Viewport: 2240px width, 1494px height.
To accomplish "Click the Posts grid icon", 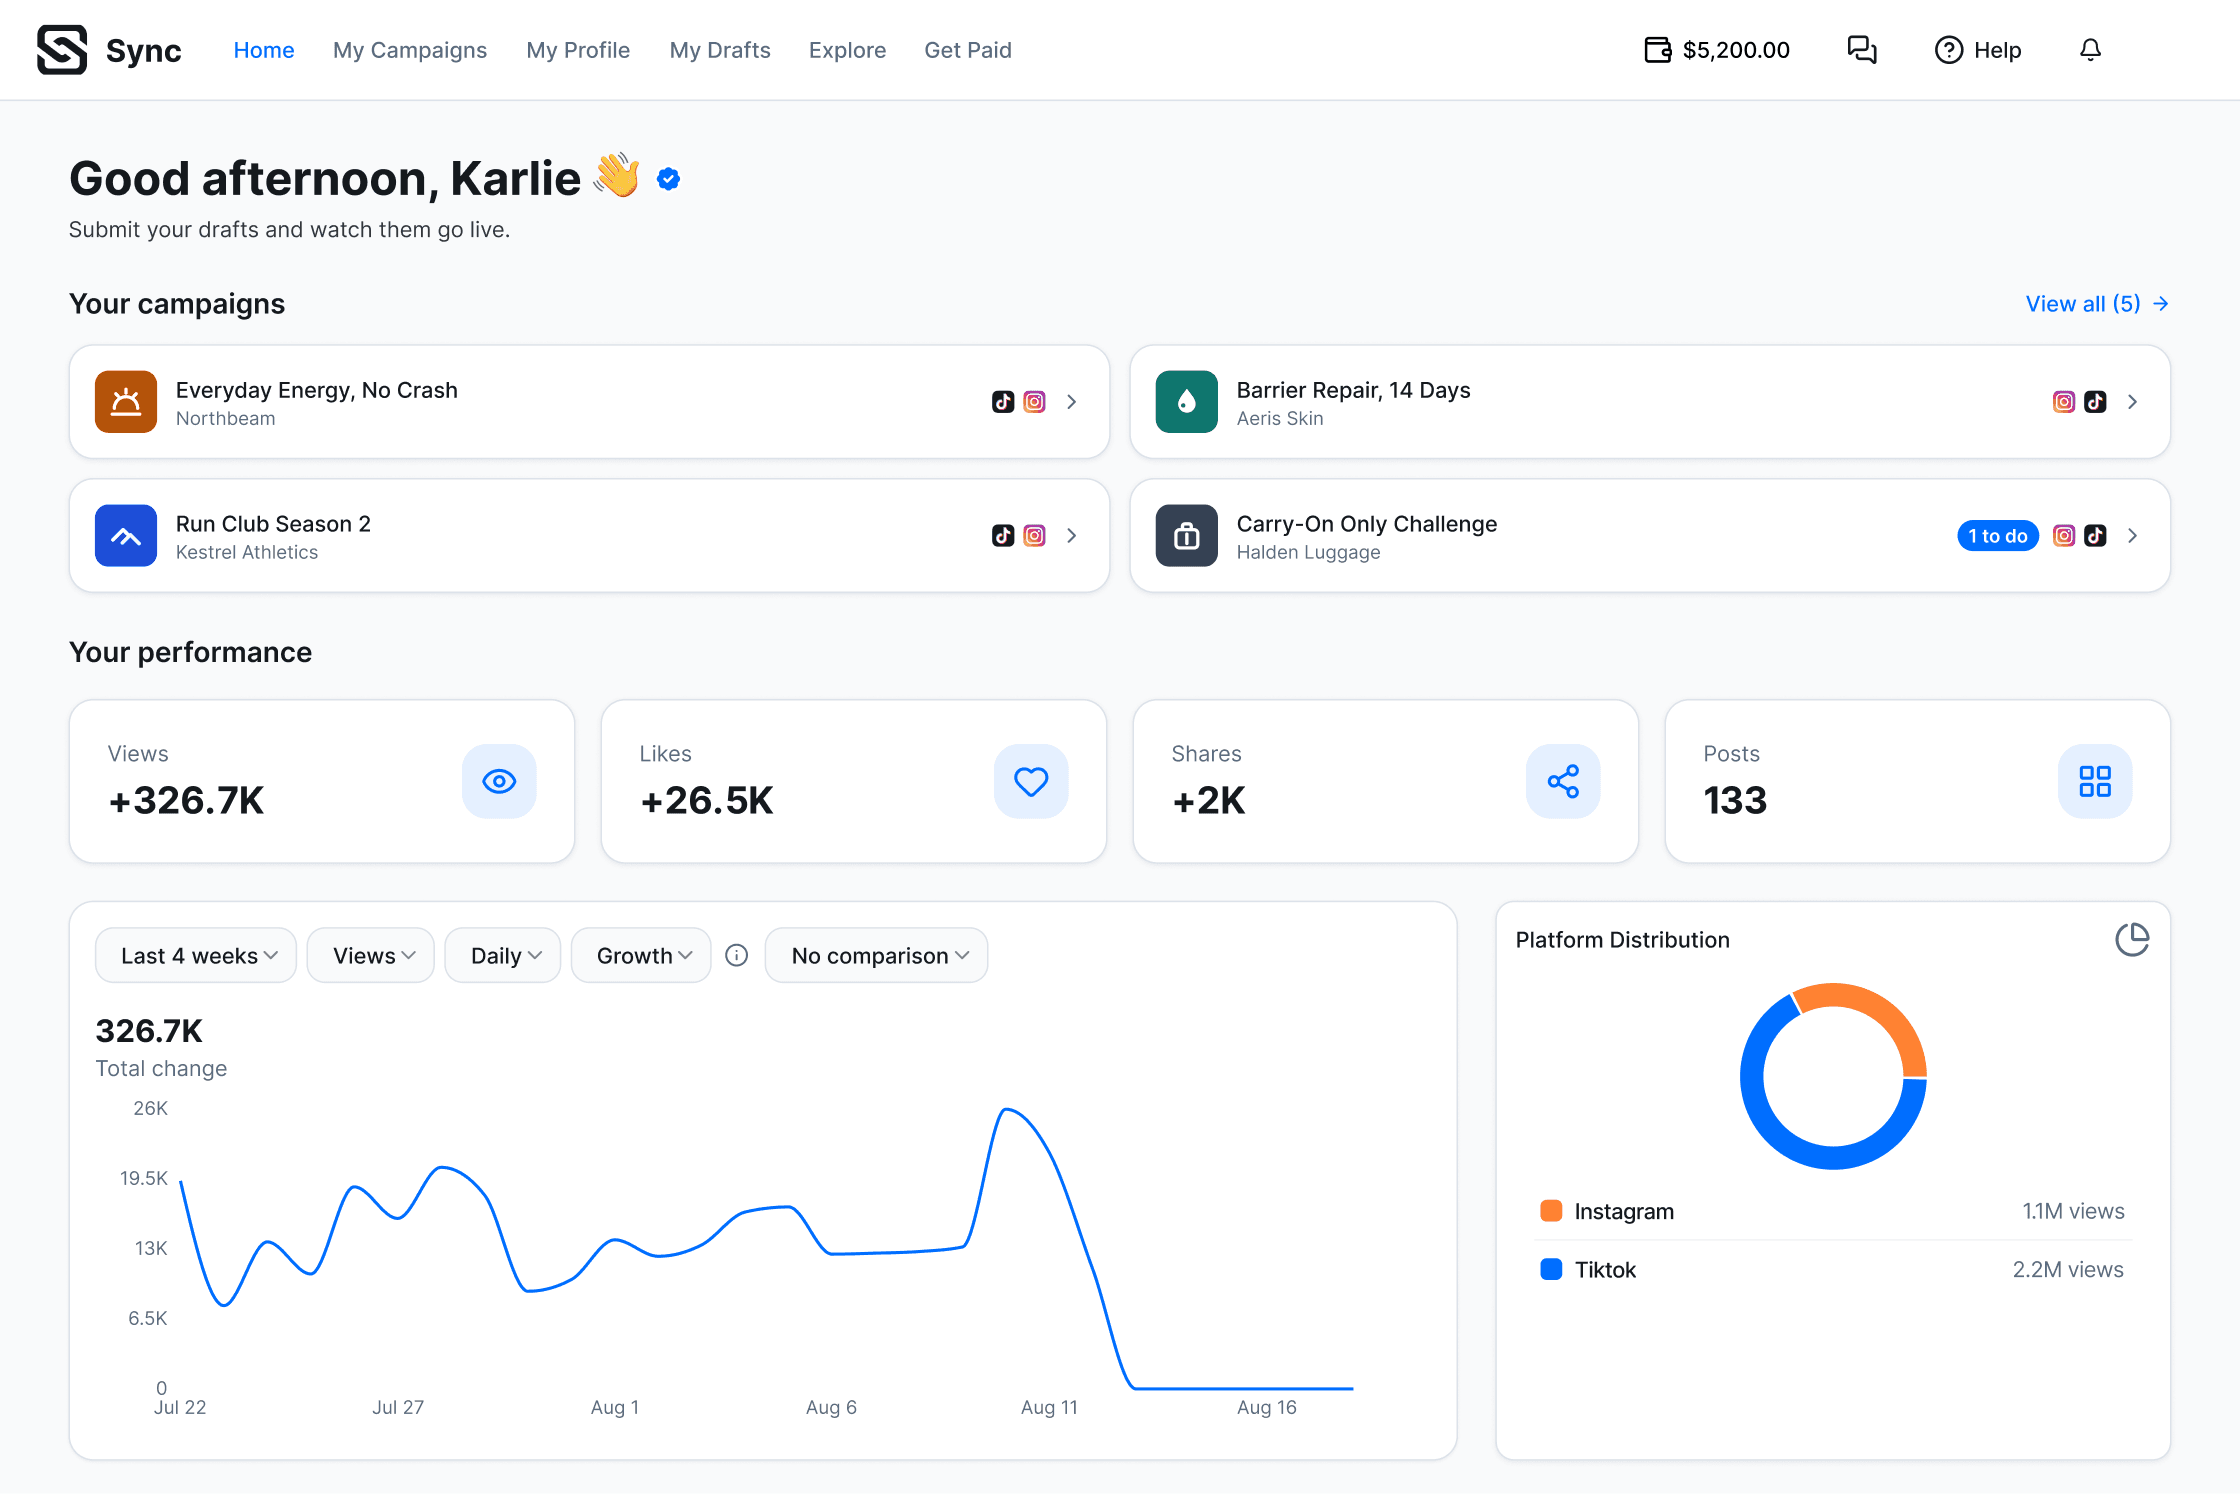I will 2095,781.
